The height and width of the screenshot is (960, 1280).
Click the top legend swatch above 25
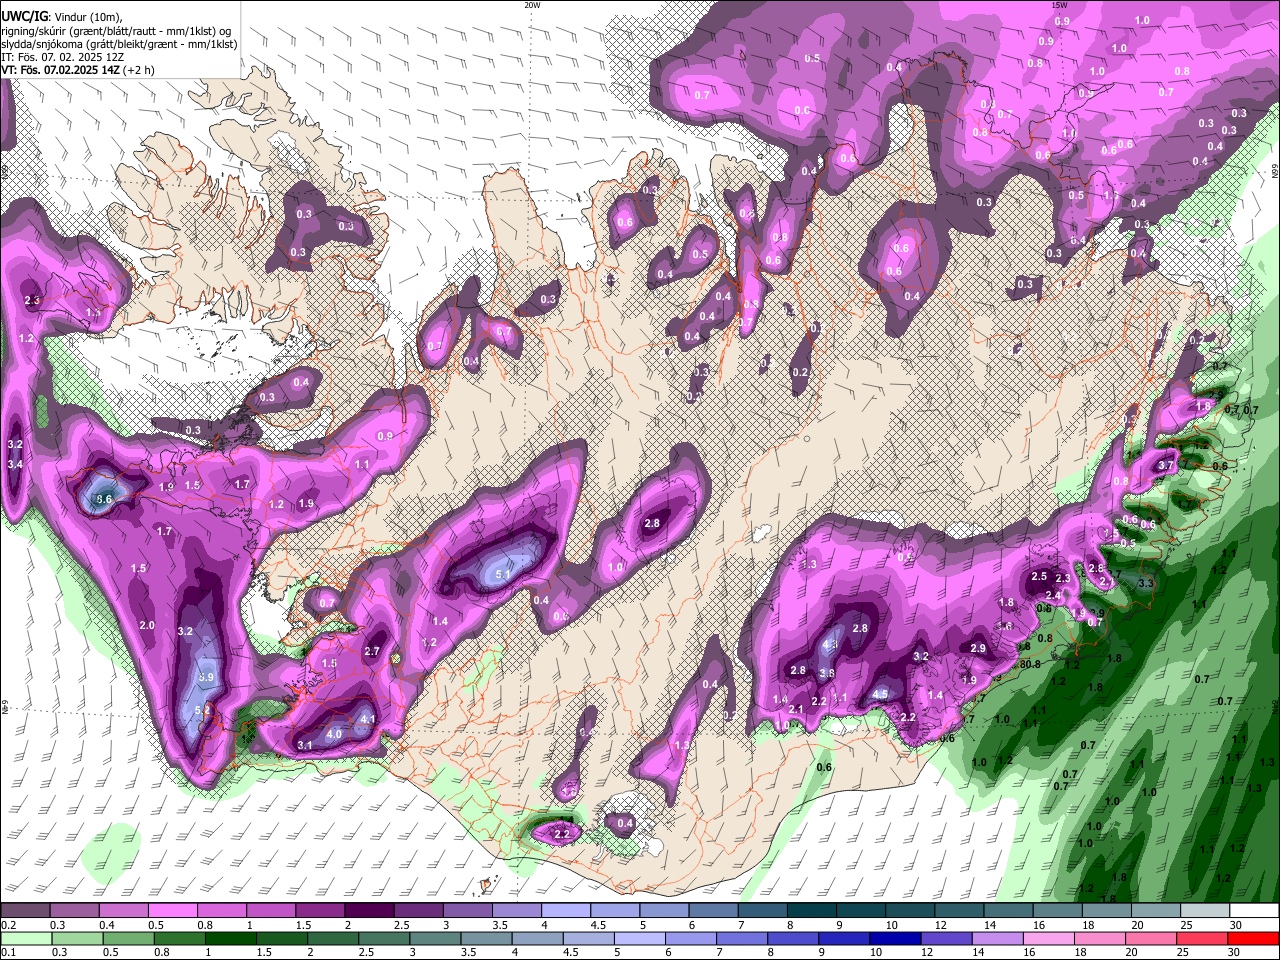[1204, 911]
